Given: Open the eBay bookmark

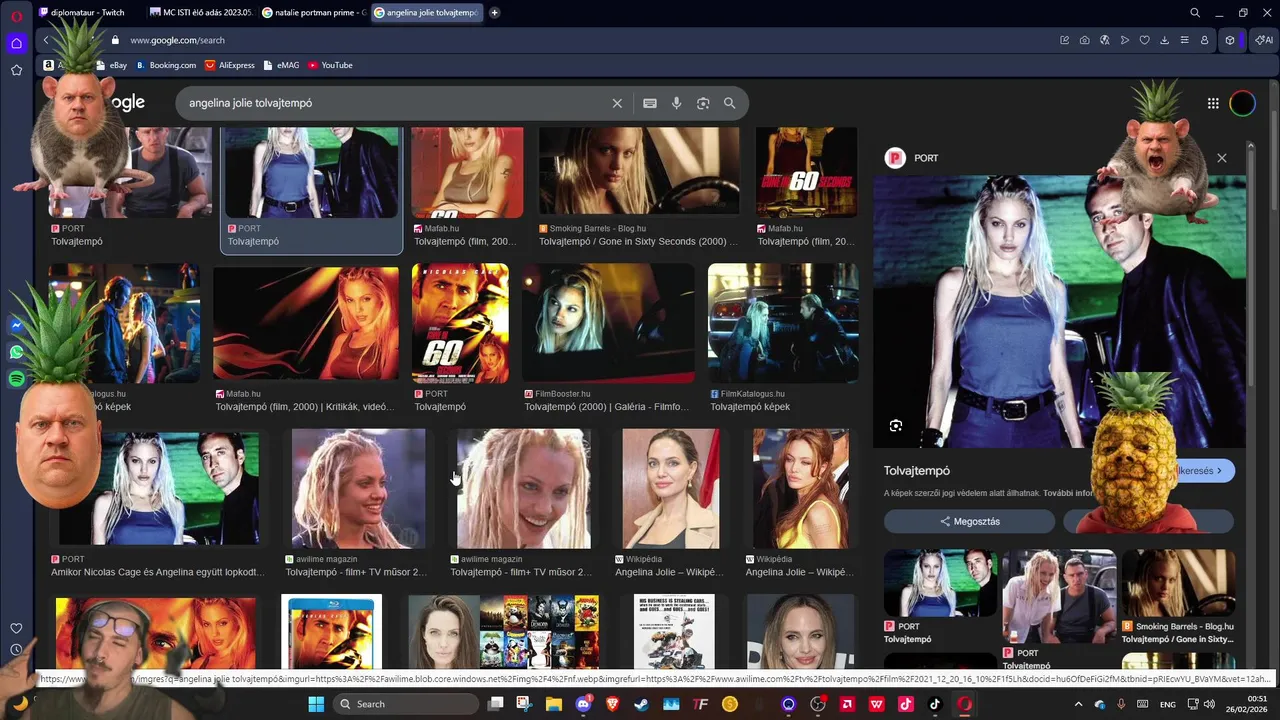Looking at the screenshot, I should [113, 65].
